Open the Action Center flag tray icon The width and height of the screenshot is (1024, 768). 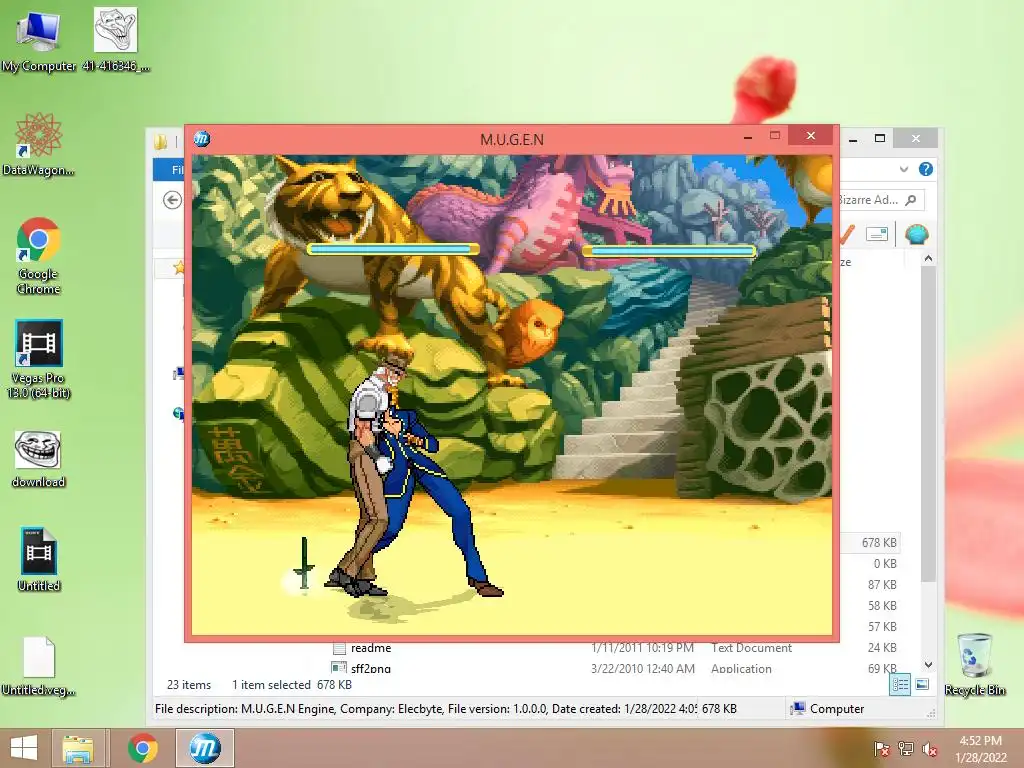[x=881, y=749]
